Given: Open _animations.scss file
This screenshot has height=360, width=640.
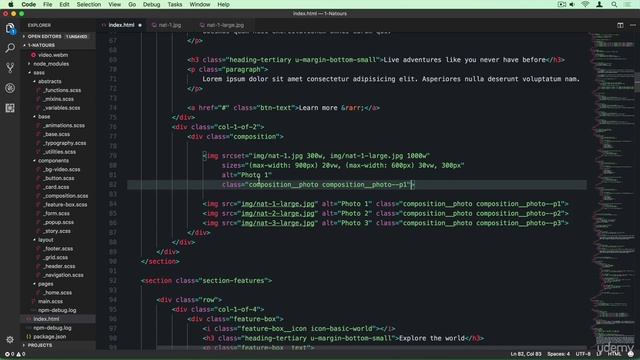Looking at the screenshot, I should [64, 126].
